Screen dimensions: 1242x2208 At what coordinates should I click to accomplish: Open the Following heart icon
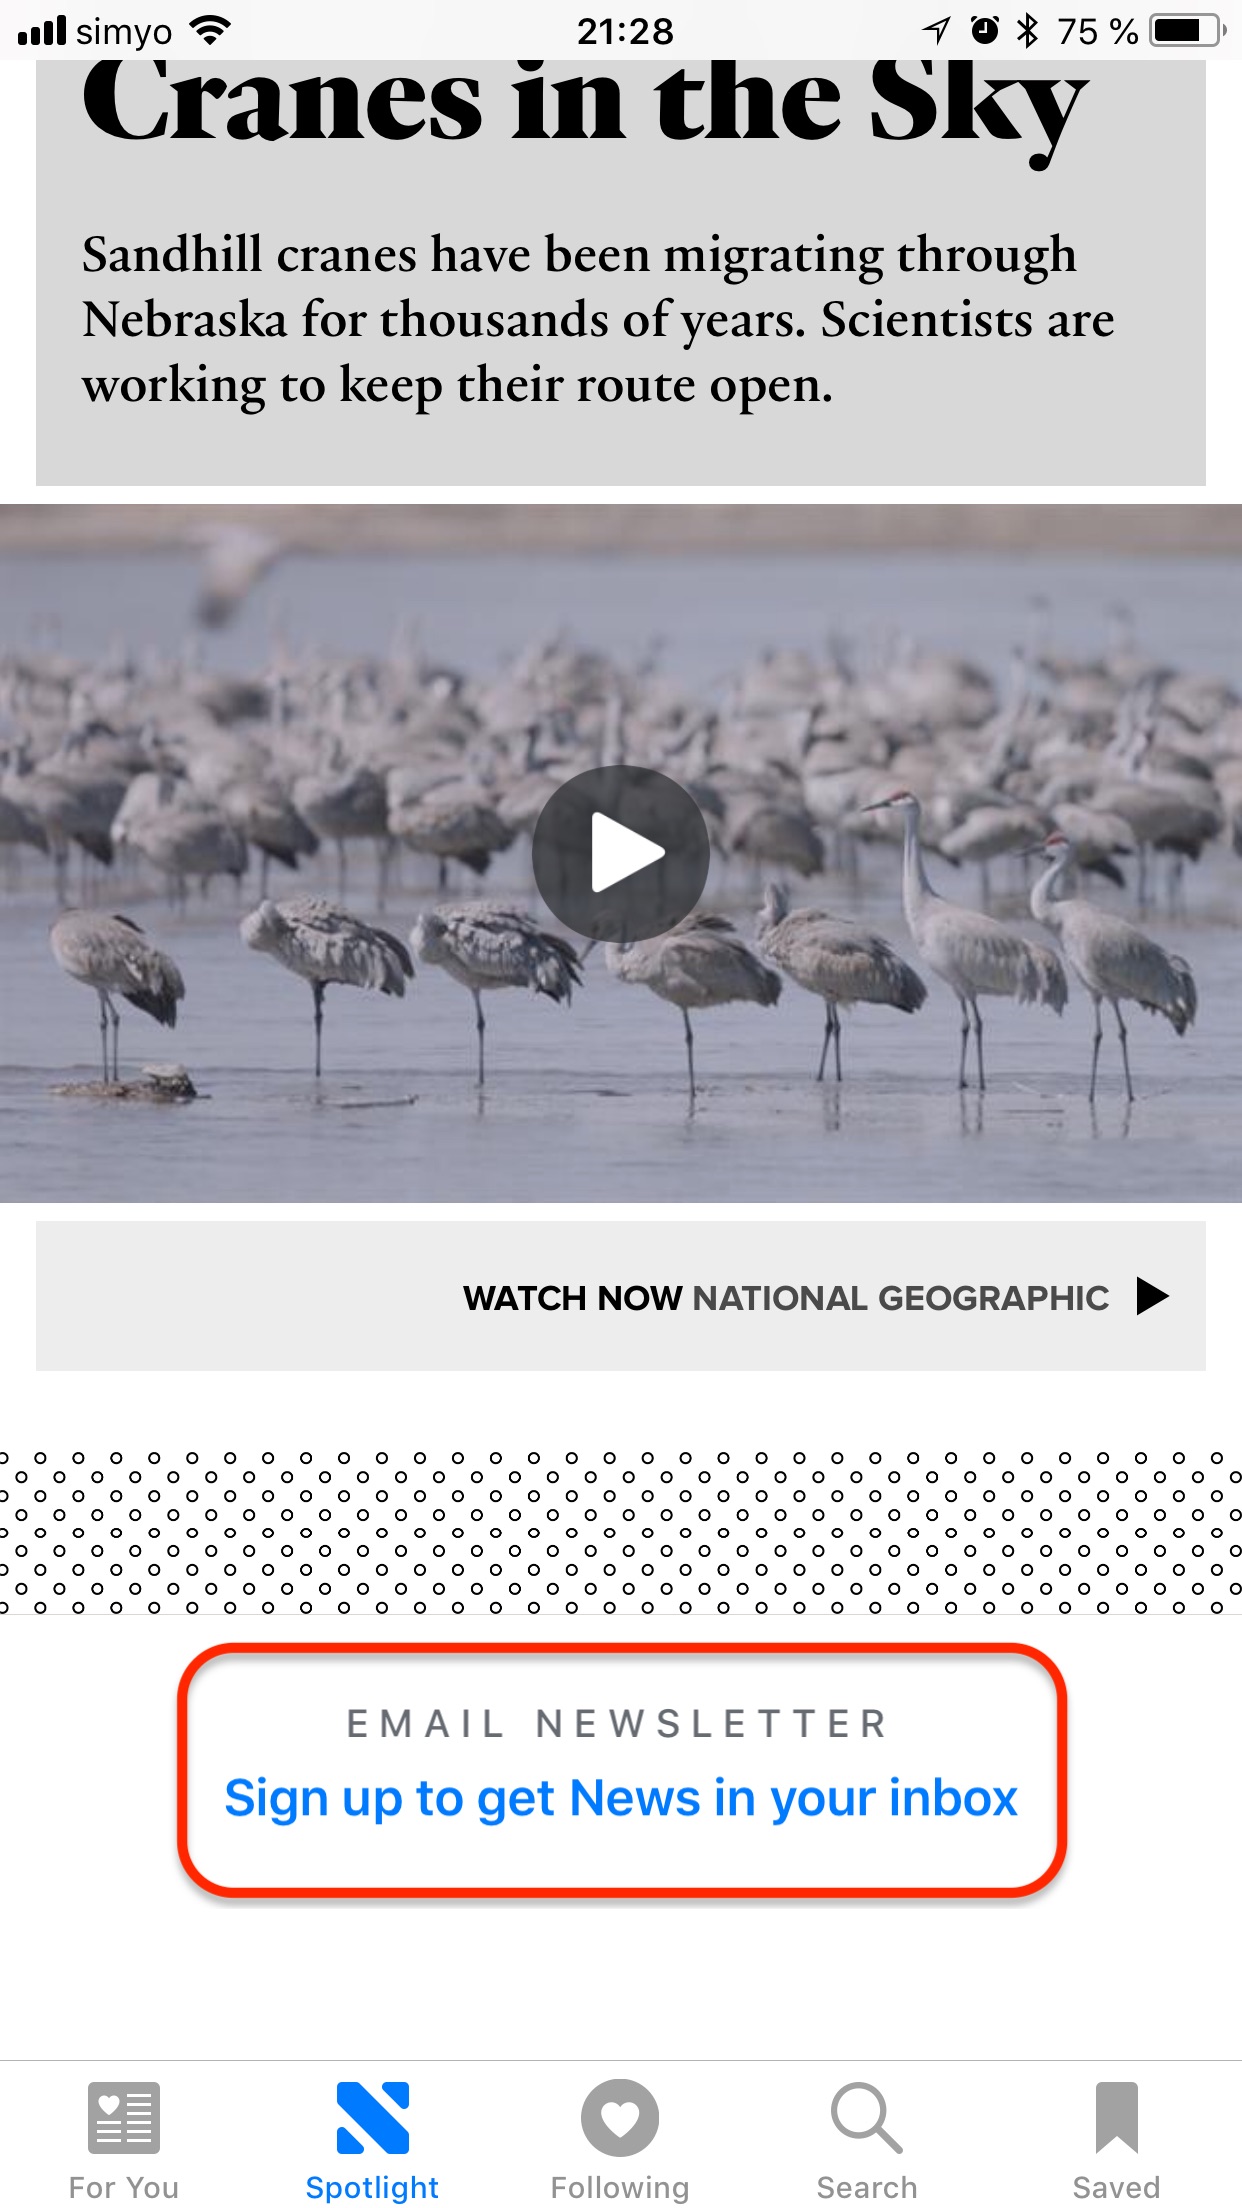pyautogui.click(x=620, y=2118)
